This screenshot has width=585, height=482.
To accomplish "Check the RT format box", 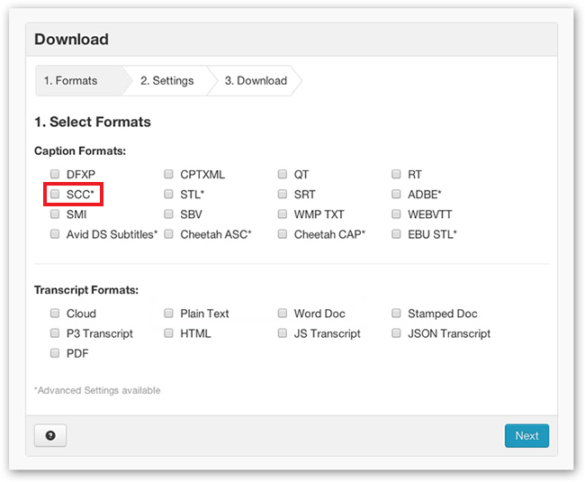I will 396,174.
